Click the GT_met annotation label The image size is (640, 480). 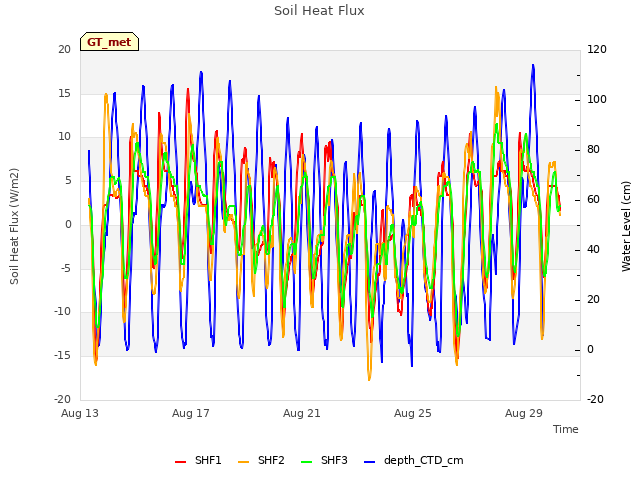tap(109, 42)
